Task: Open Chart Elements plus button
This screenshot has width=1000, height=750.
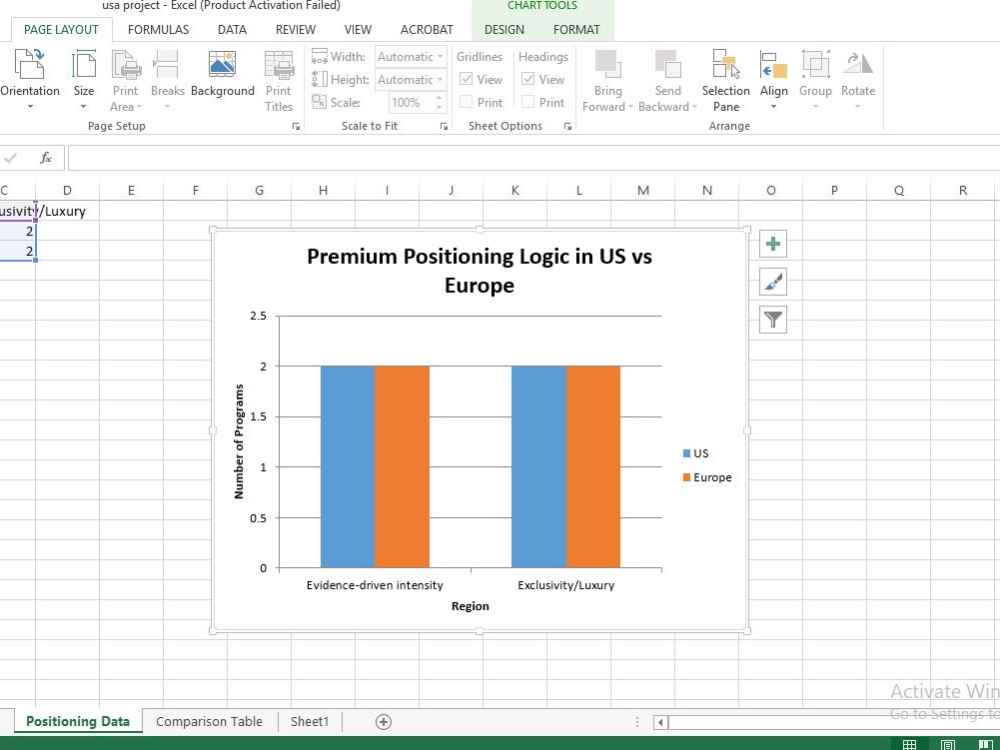Action: pos(773,244)
